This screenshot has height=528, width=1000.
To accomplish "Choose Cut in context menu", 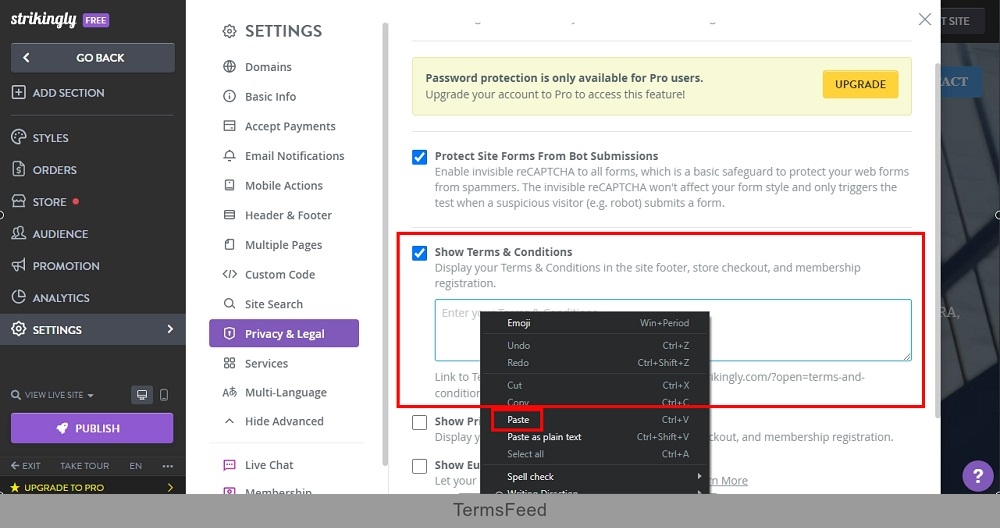I will (594, 385).
